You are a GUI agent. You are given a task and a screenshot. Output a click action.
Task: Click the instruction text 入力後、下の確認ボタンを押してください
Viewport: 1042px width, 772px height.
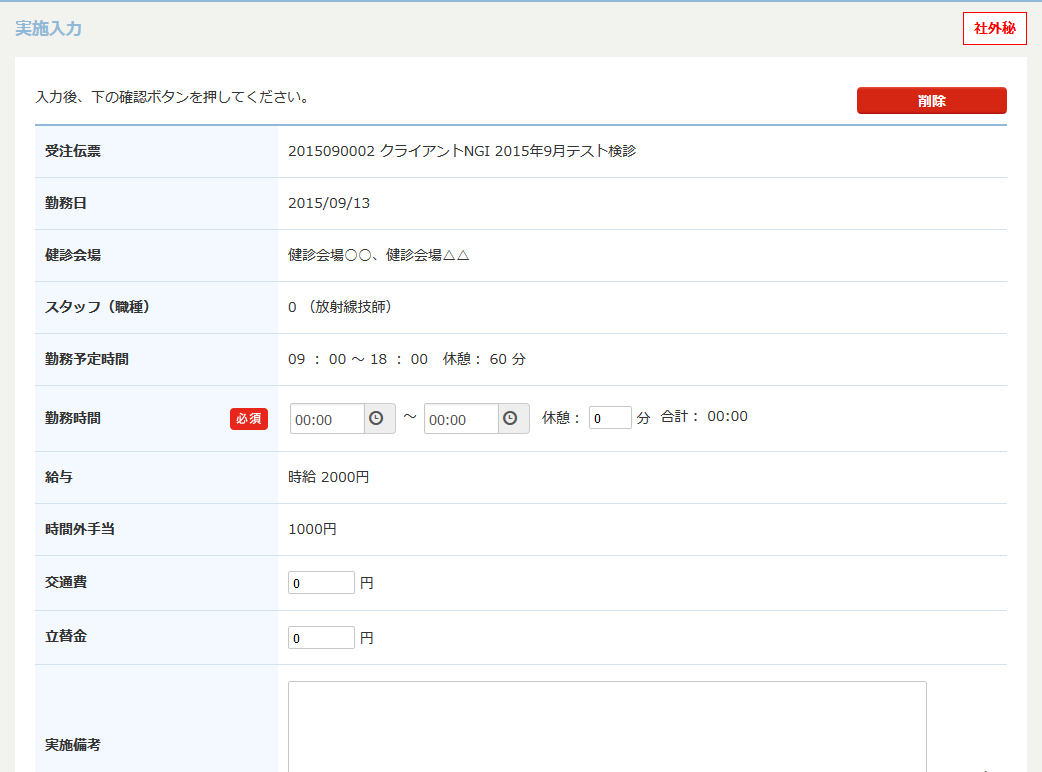point(172,97)
